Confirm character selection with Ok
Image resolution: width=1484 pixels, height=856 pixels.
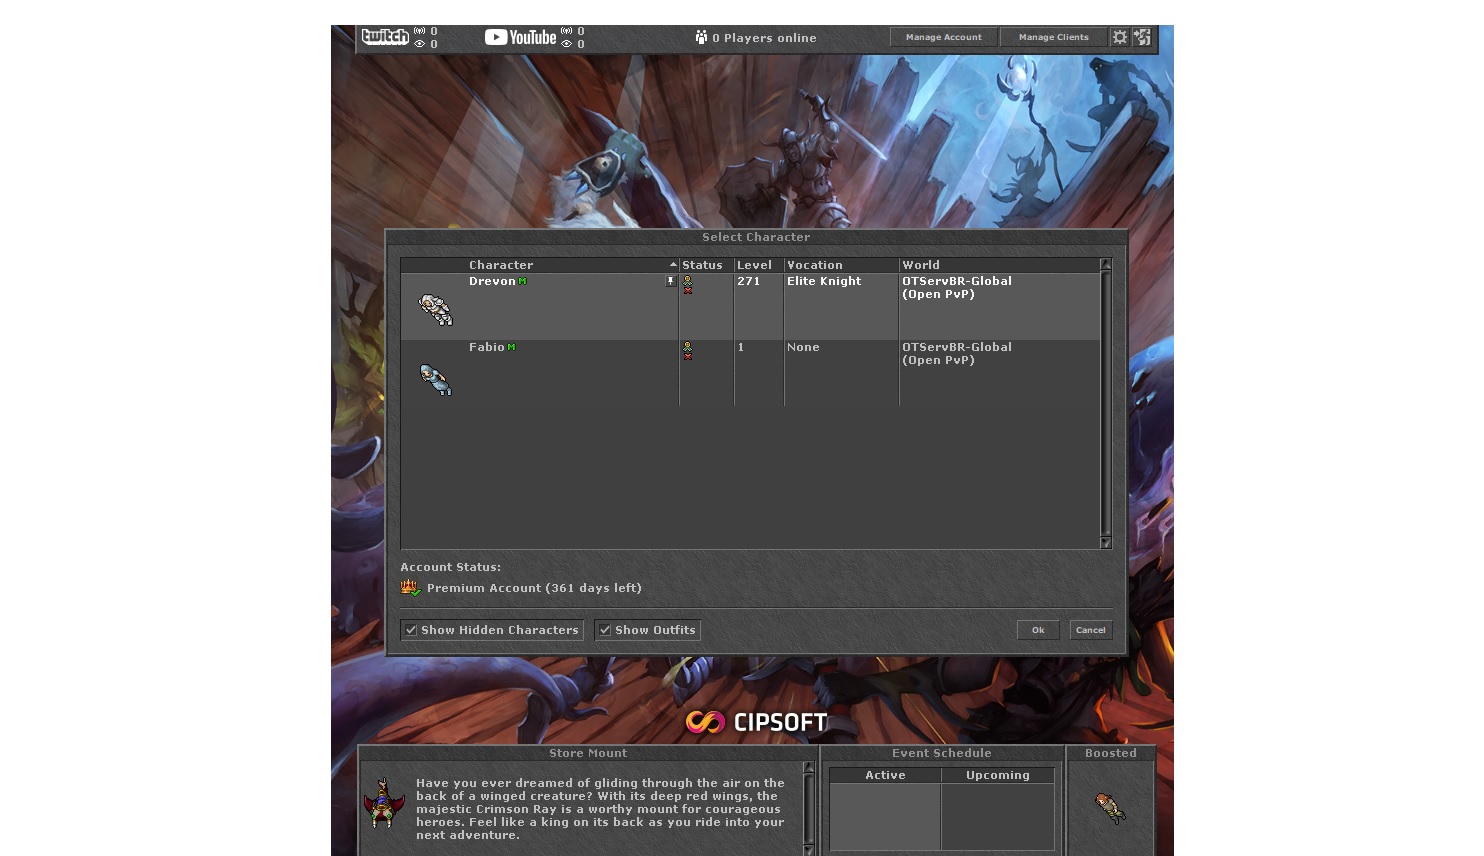(x=1038, y=630)
